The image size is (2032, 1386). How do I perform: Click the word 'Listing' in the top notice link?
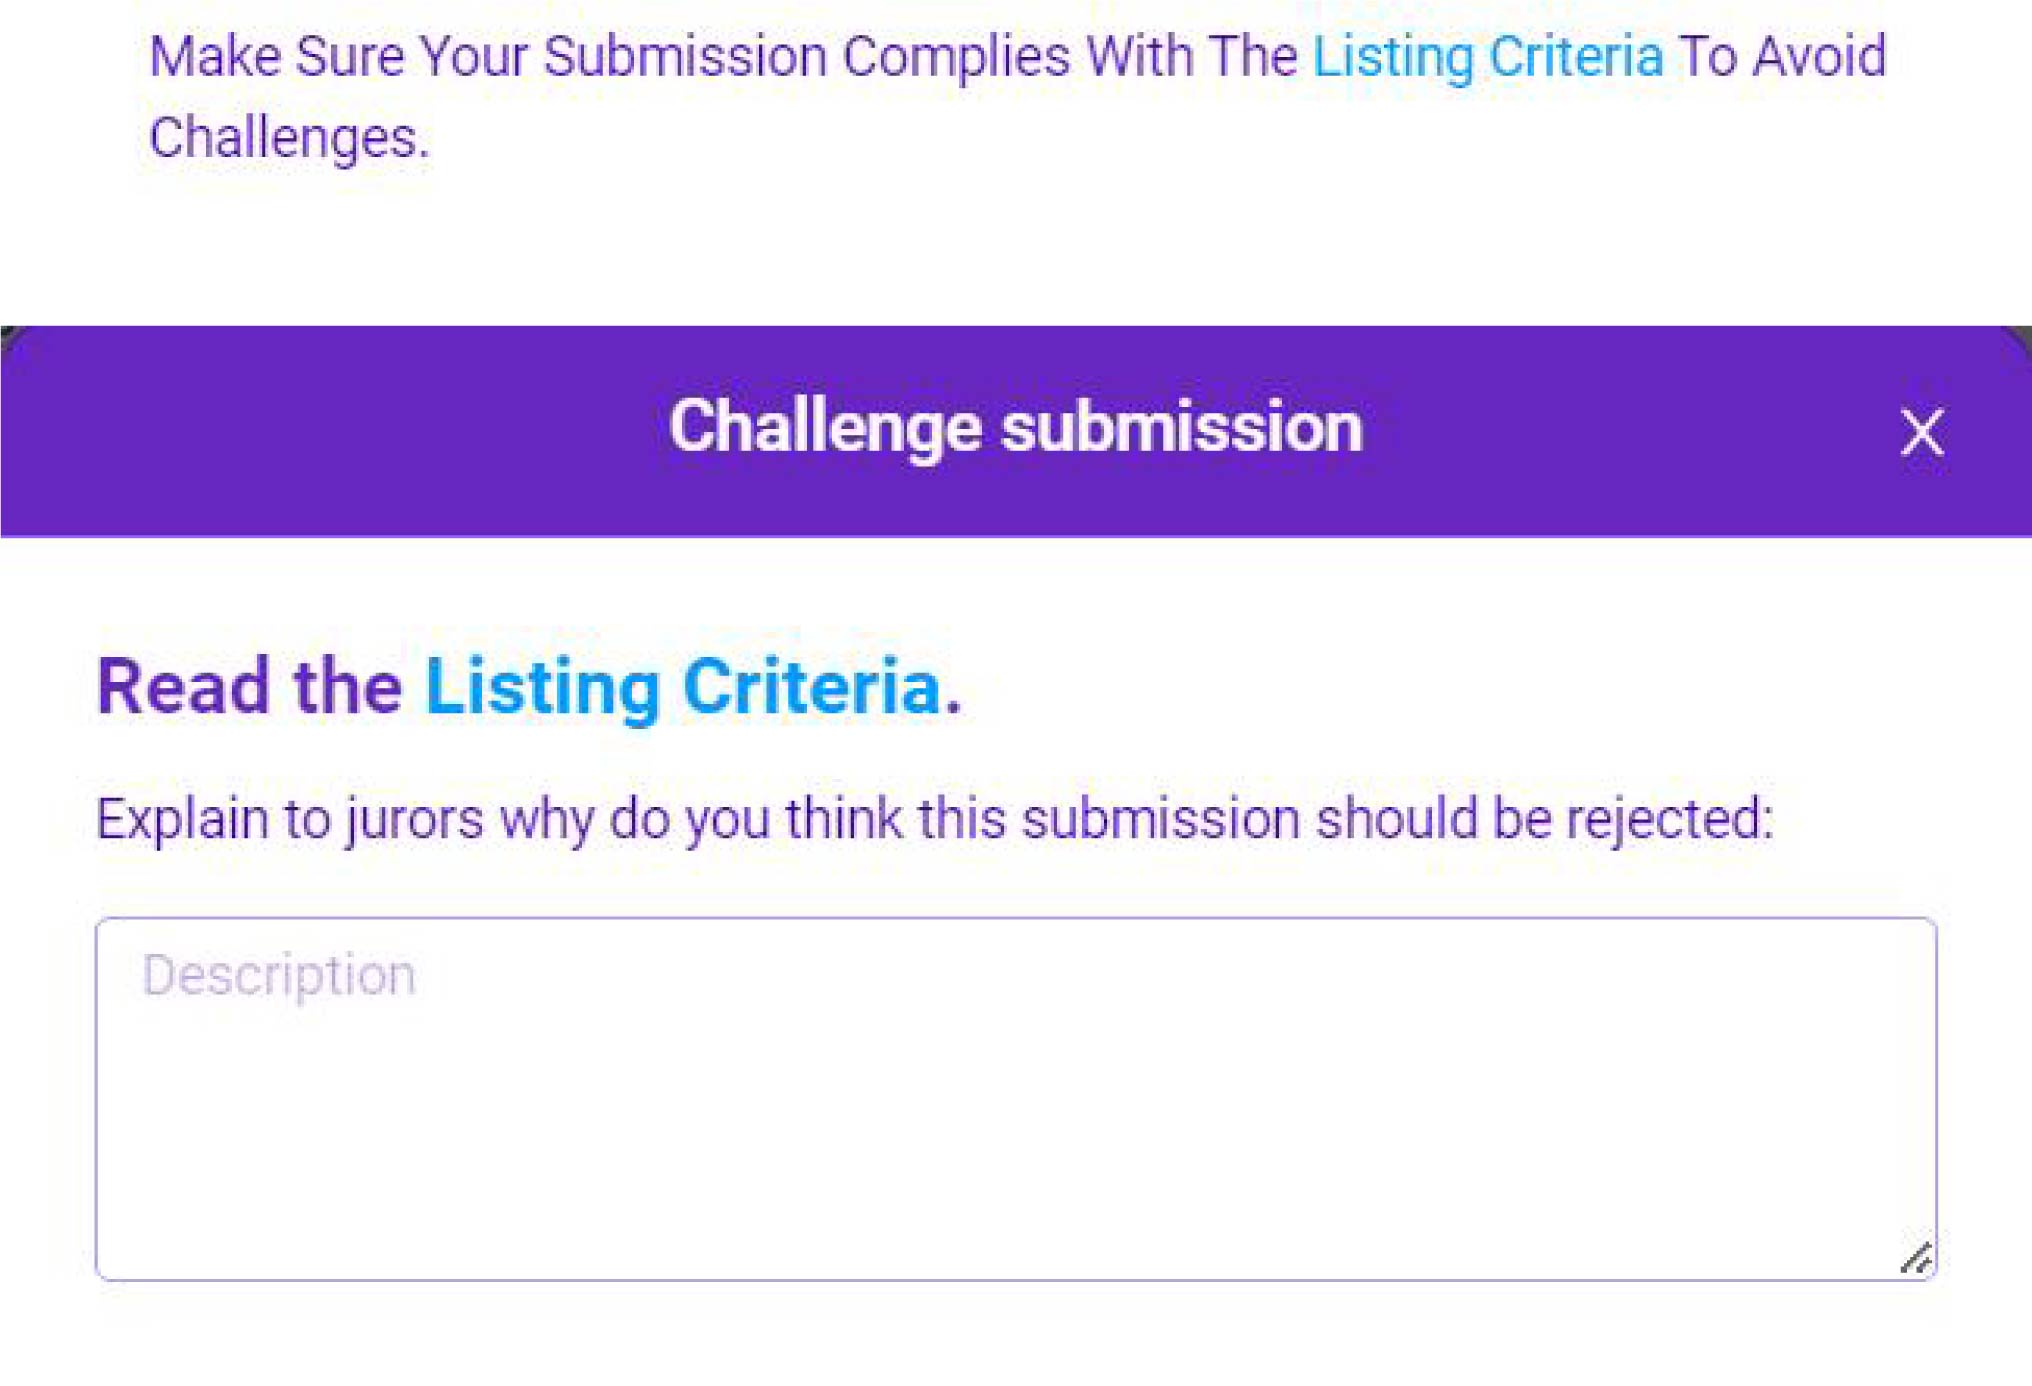point(1393,57)
